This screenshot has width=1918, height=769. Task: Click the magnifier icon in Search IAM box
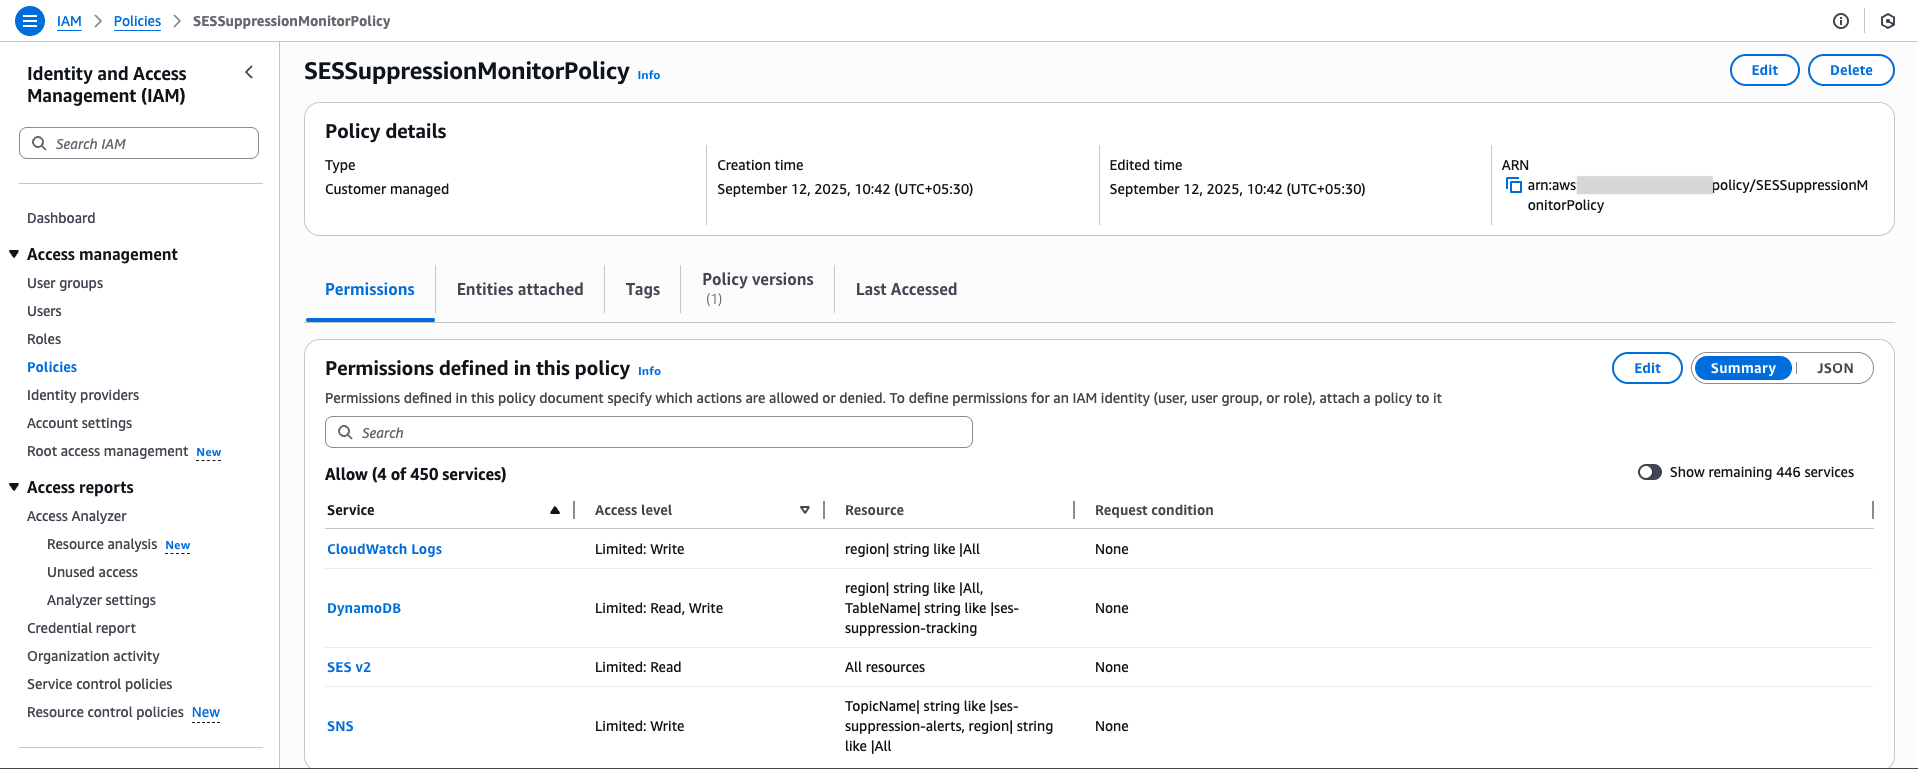pyautogui.click(x=39, y=143)
